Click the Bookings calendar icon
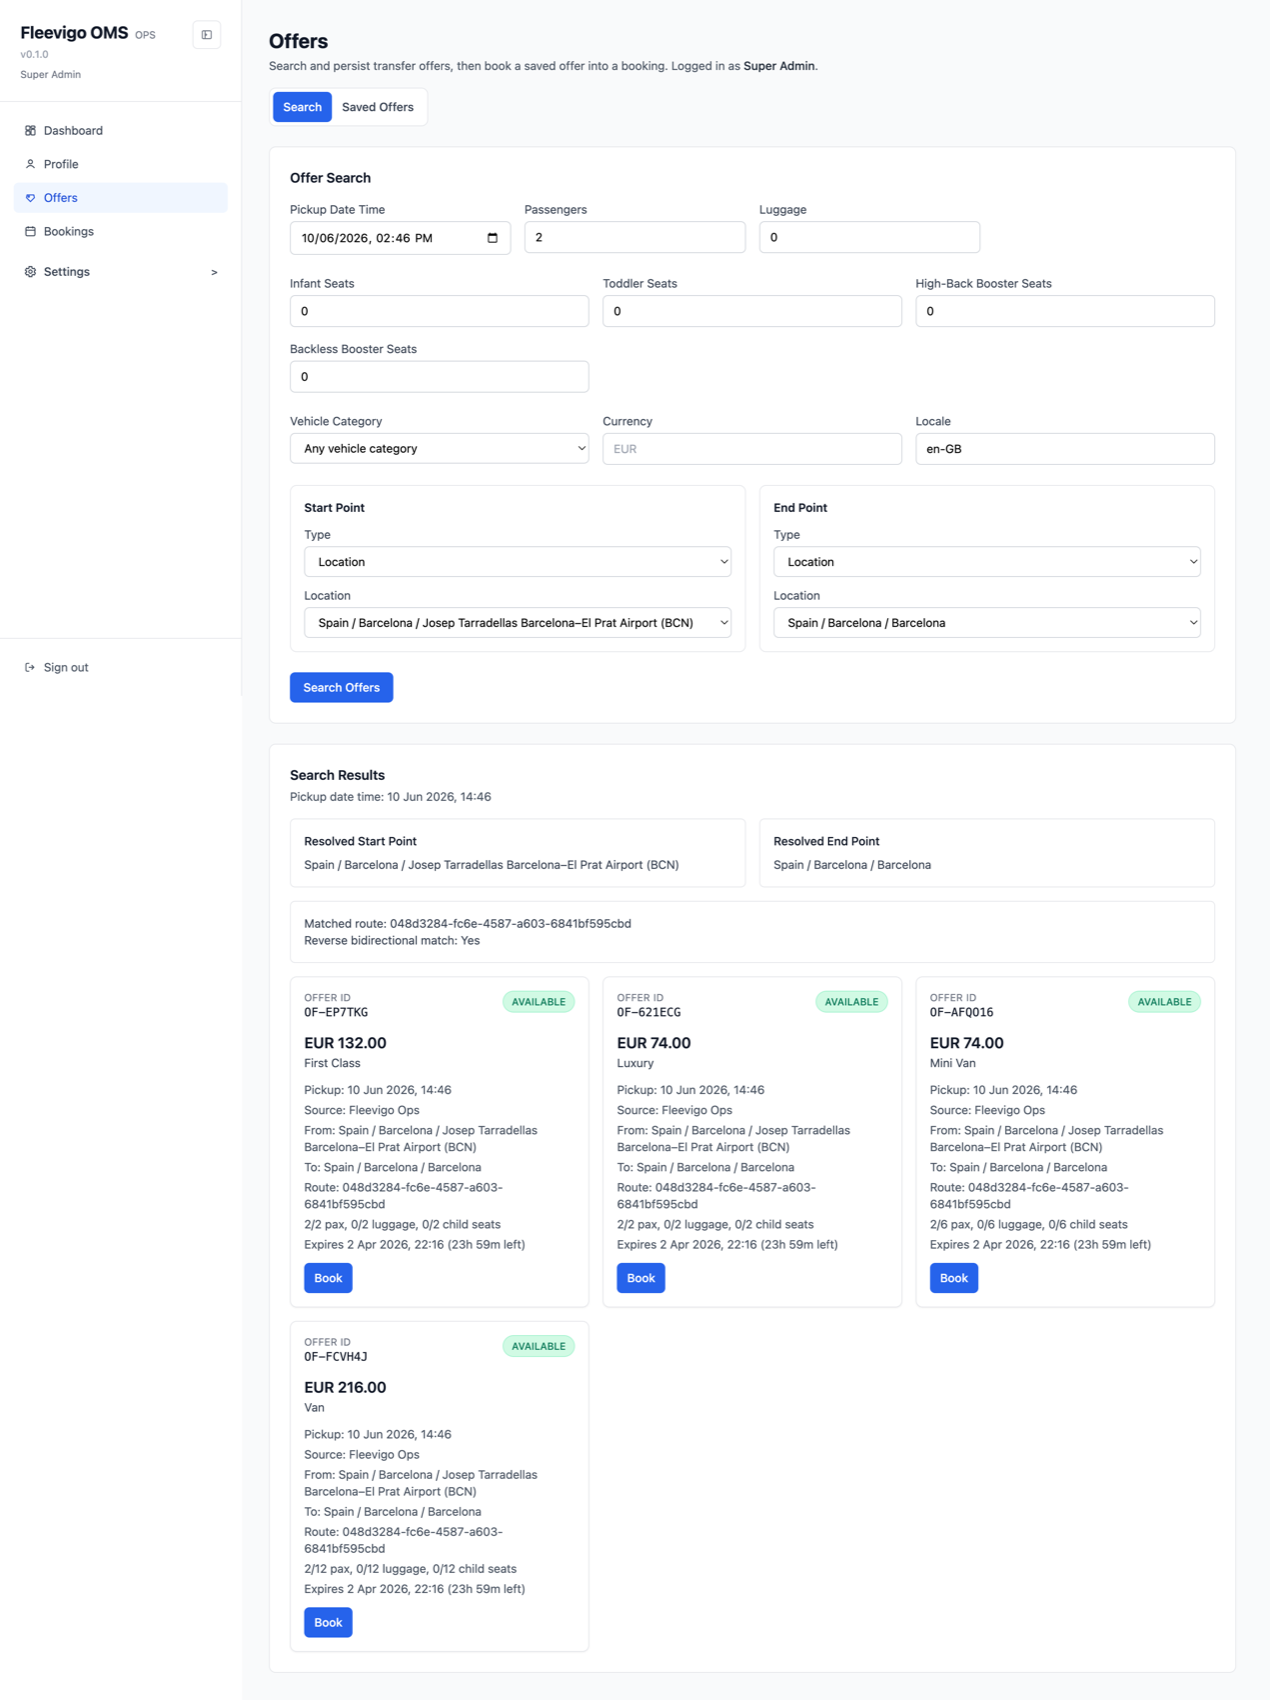Screen dimensions: 1270x1700 point(30,231)
